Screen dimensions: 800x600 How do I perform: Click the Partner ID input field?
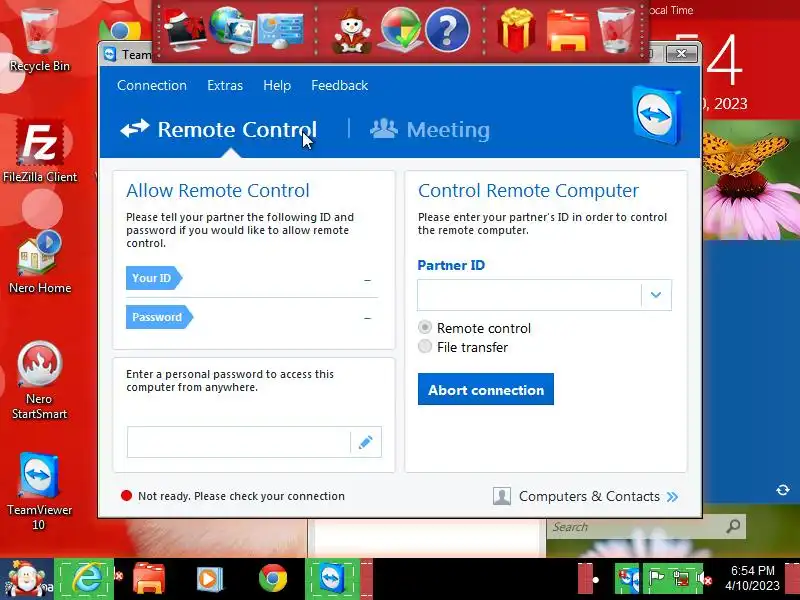tap(529, 295)
